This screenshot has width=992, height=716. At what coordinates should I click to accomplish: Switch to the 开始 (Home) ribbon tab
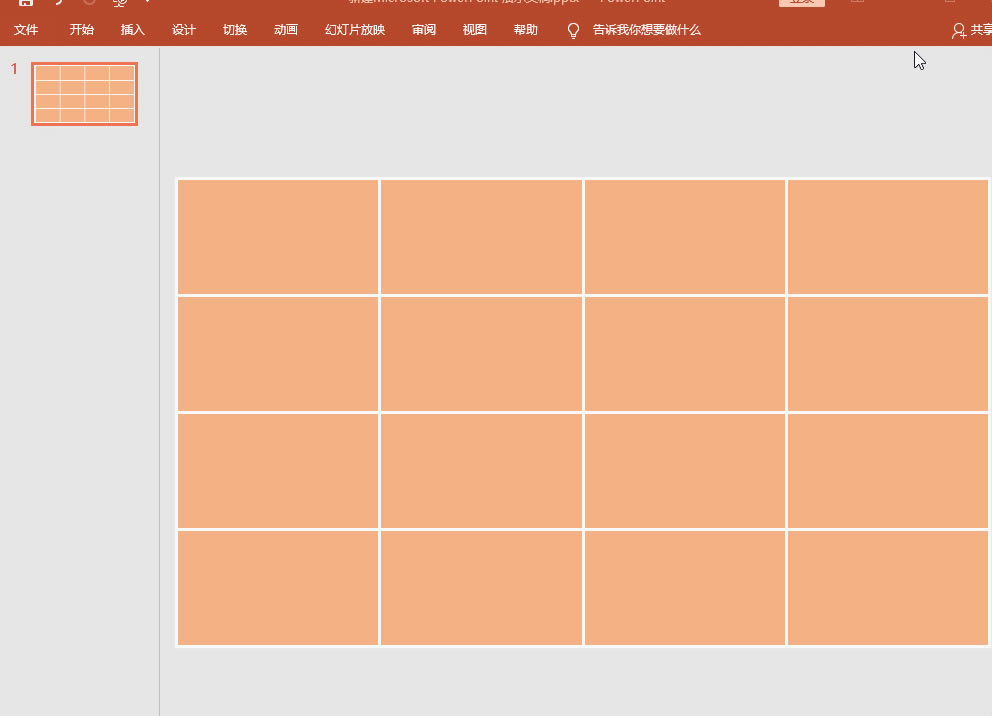pyautogui.click(x=82, y=30)
